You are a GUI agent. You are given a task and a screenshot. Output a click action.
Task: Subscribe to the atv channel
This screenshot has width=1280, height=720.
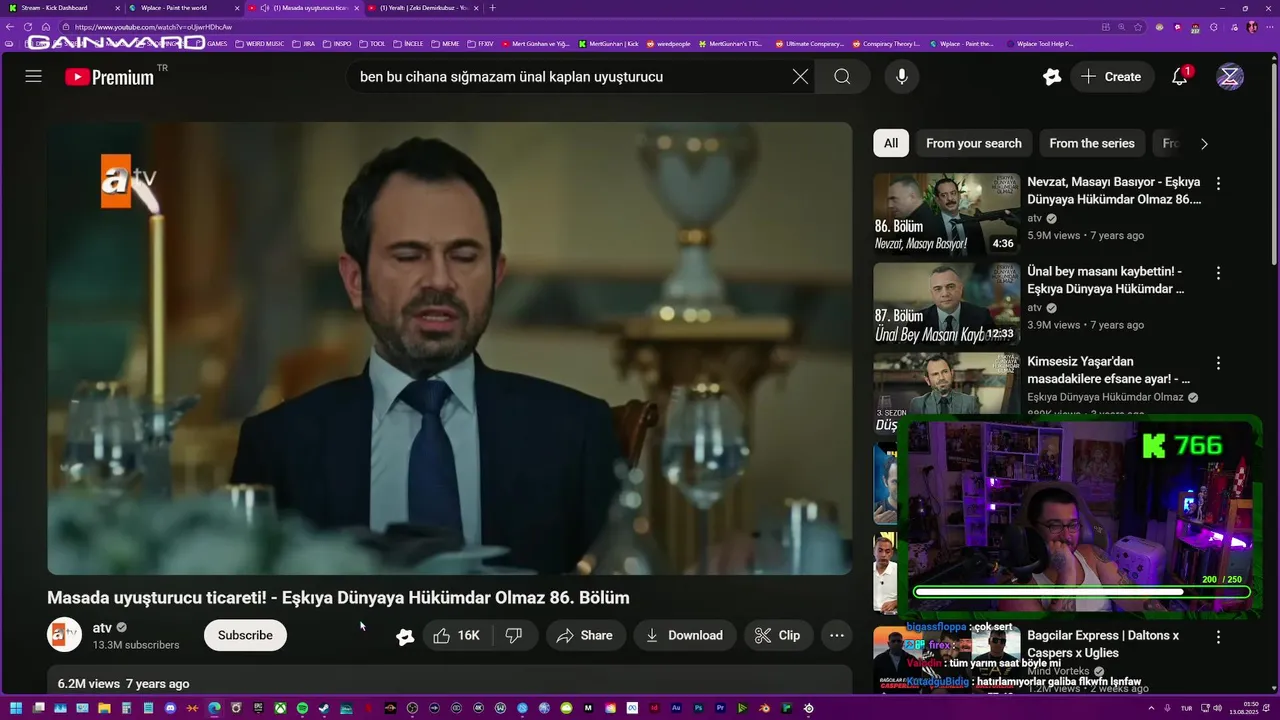(x=245, y=635)
